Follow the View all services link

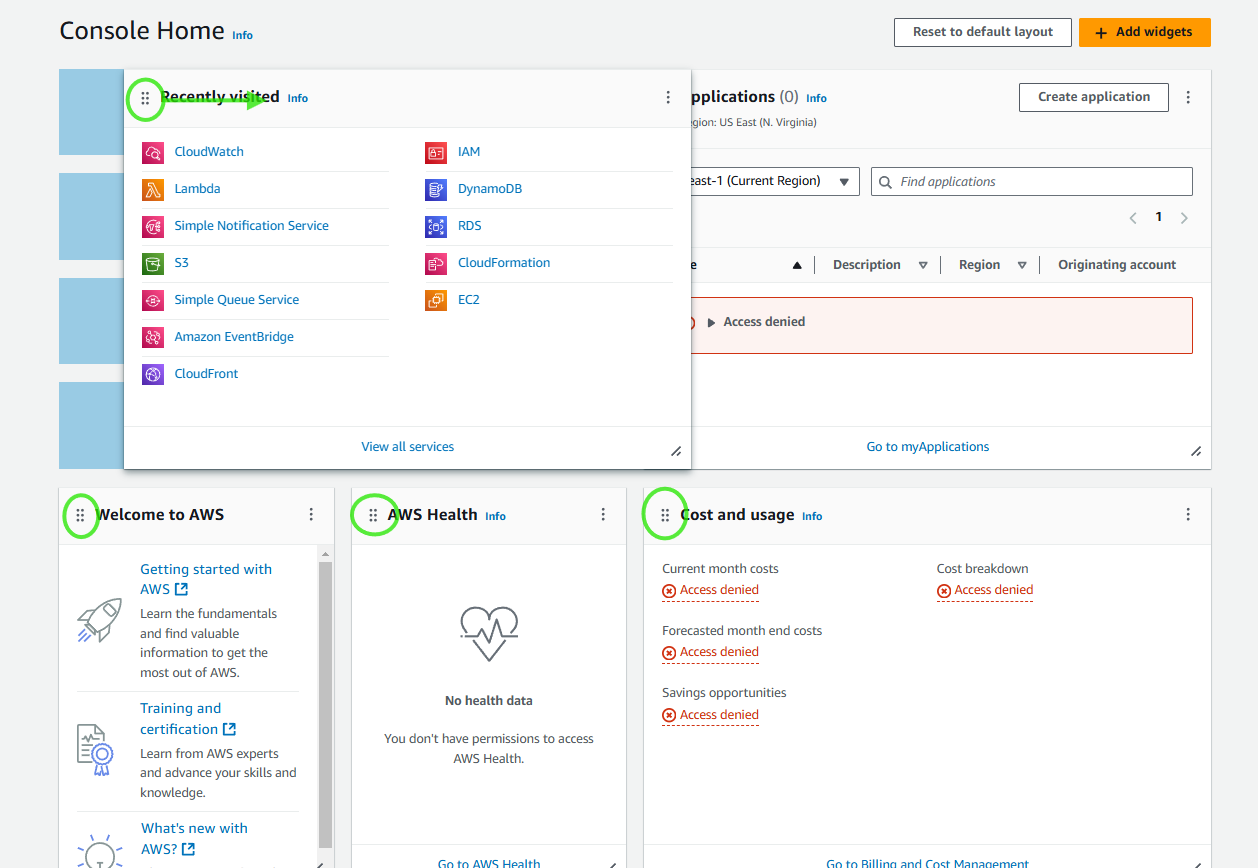pos(407,446)
